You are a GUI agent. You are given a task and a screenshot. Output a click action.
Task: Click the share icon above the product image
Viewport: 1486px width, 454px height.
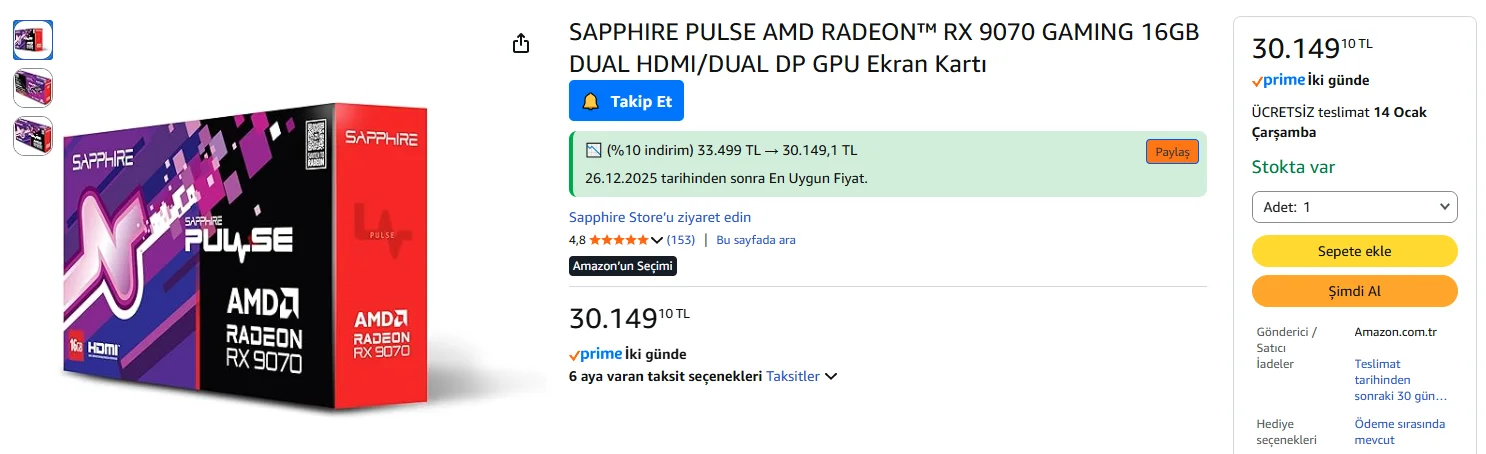(520, 44)
